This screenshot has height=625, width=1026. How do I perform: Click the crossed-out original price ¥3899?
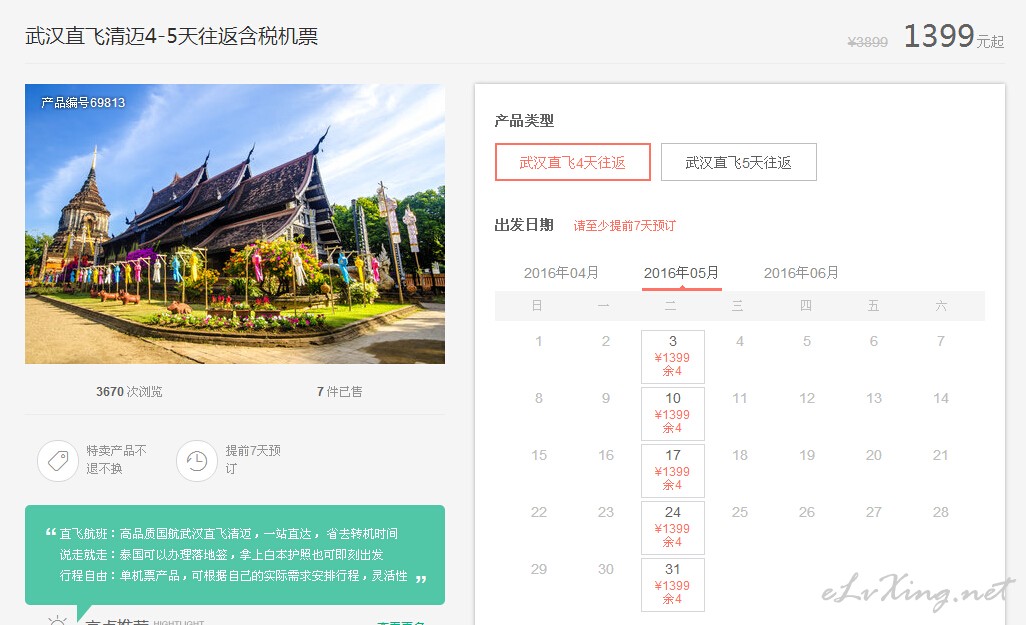[x=868, y=42]
